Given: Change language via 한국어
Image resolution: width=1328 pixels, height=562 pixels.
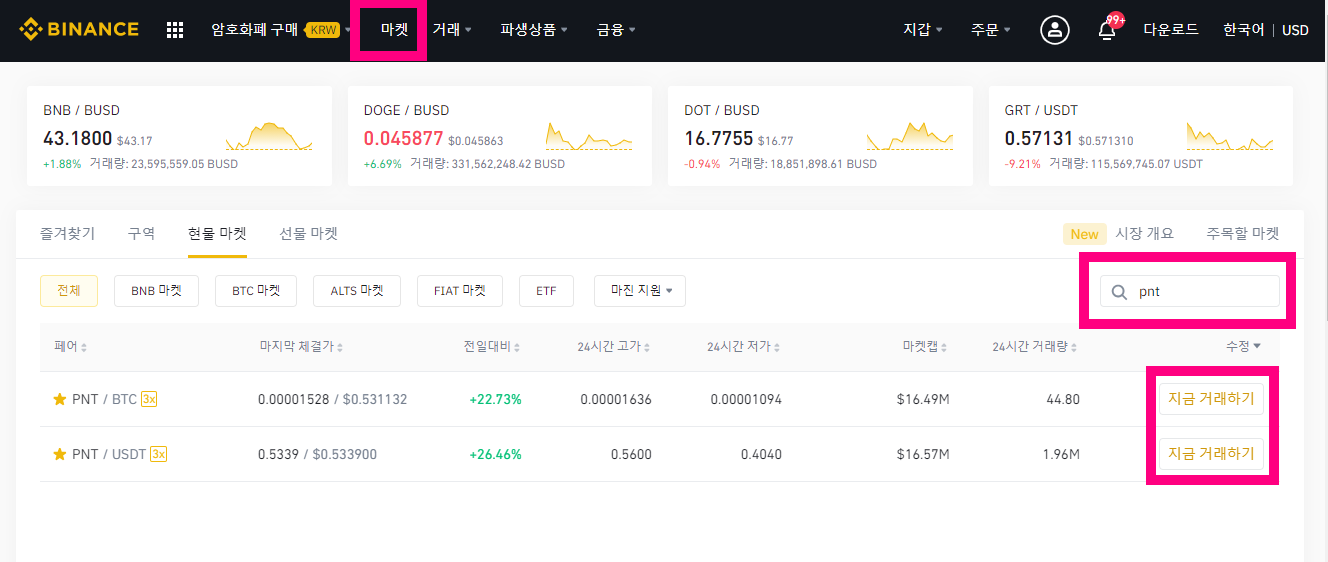Looking at the screenshot, I should [x=1243, y=30].
